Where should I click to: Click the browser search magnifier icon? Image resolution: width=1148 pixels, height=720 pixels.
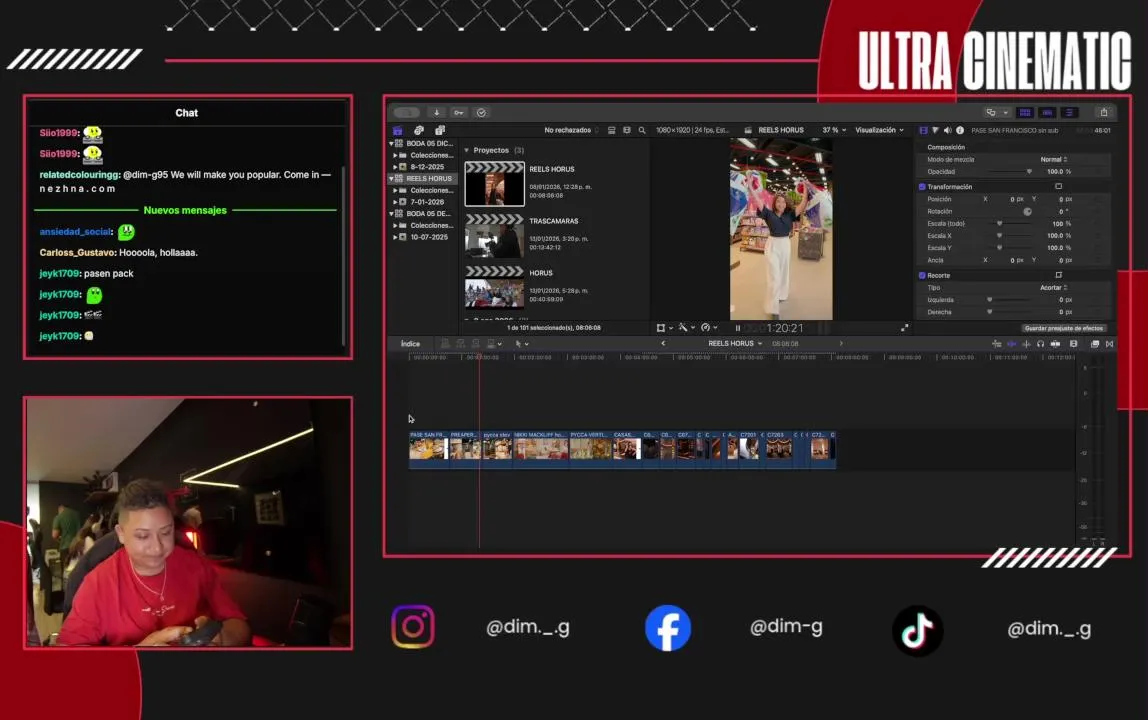click(x=642, y=130)
